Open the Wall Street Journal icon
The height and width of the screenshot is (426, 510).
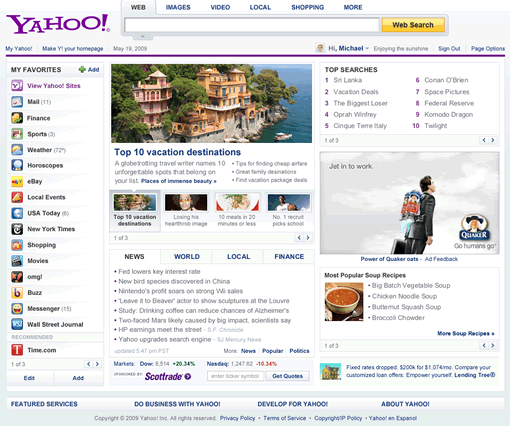[x=17, y=324]
